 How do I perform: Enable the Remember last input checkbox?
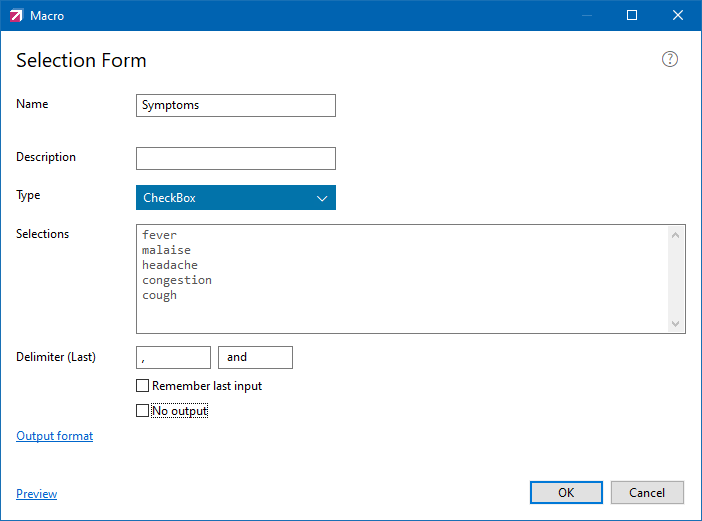point(142,386)
